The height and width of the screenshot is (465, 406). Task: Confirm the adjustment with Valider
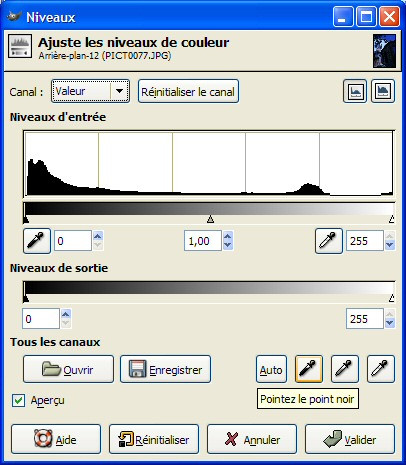[350, 439]
